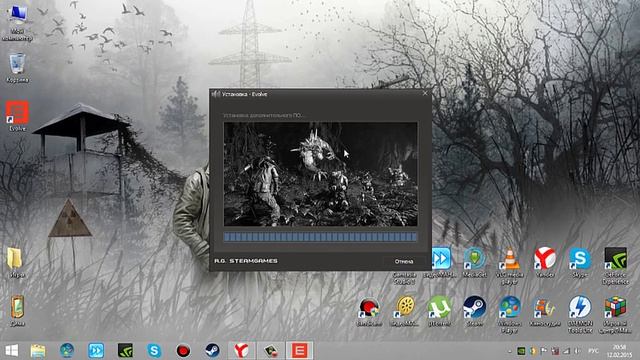Switch to the Evolve installer on the taskbar

click(299, 350)
